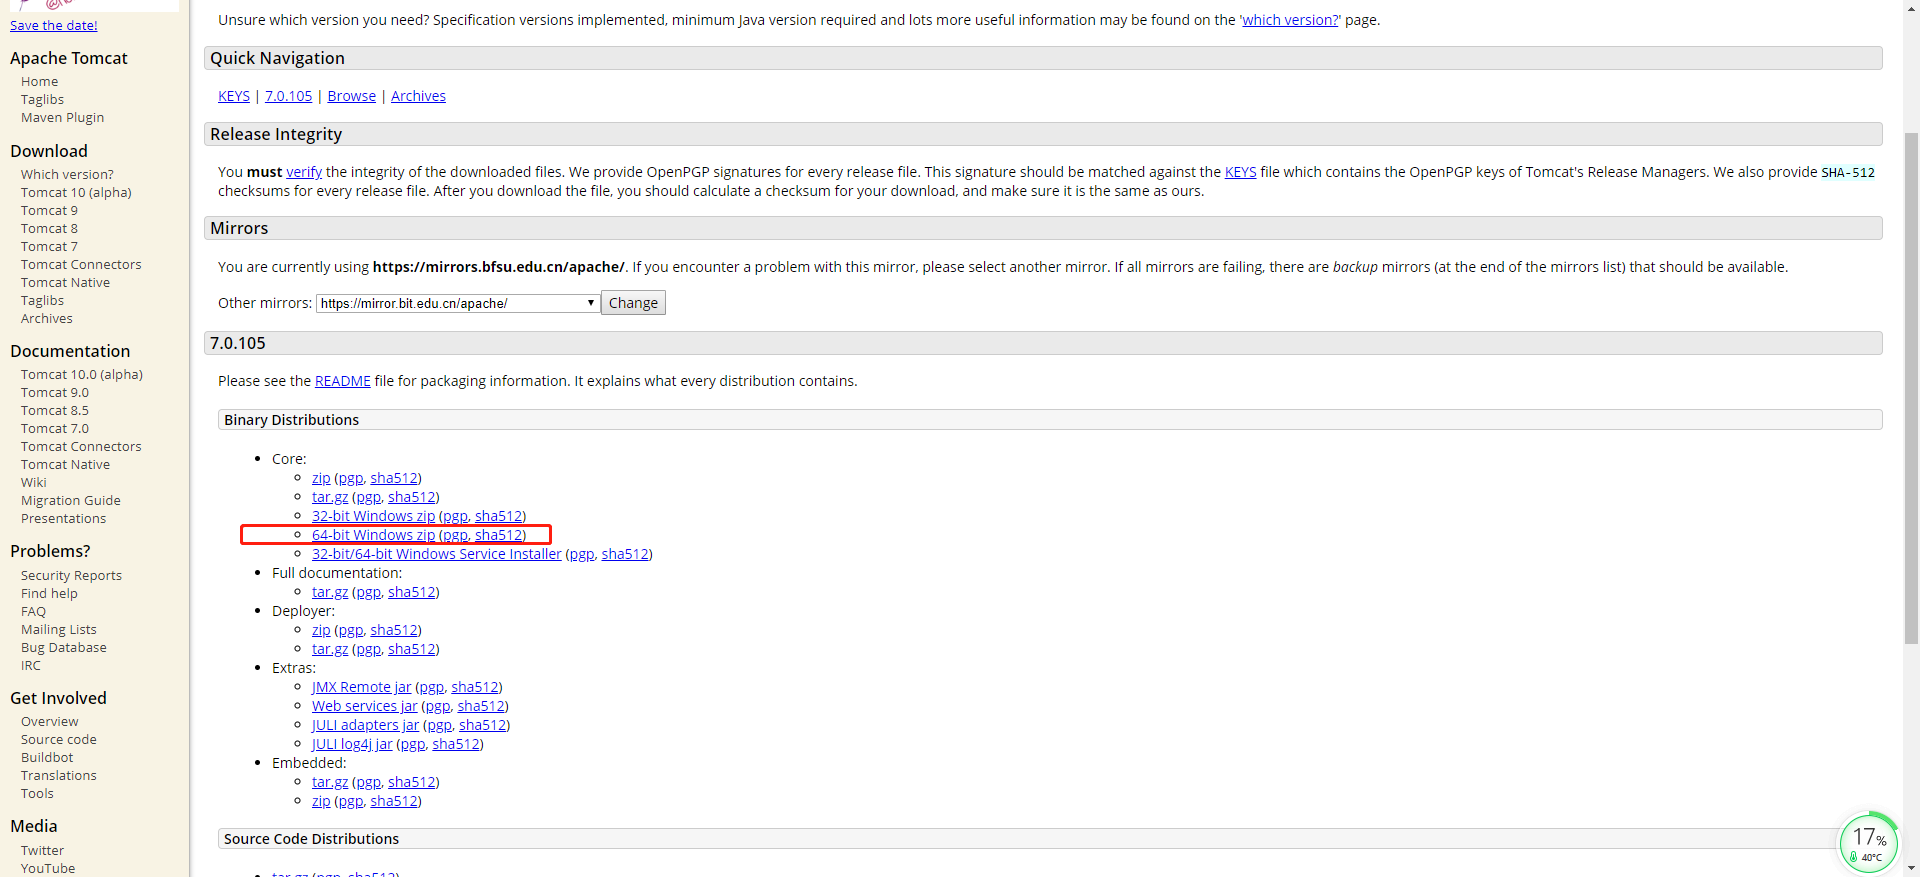Select Tomcat 10 (alpha) under Download

click(76, 193)
